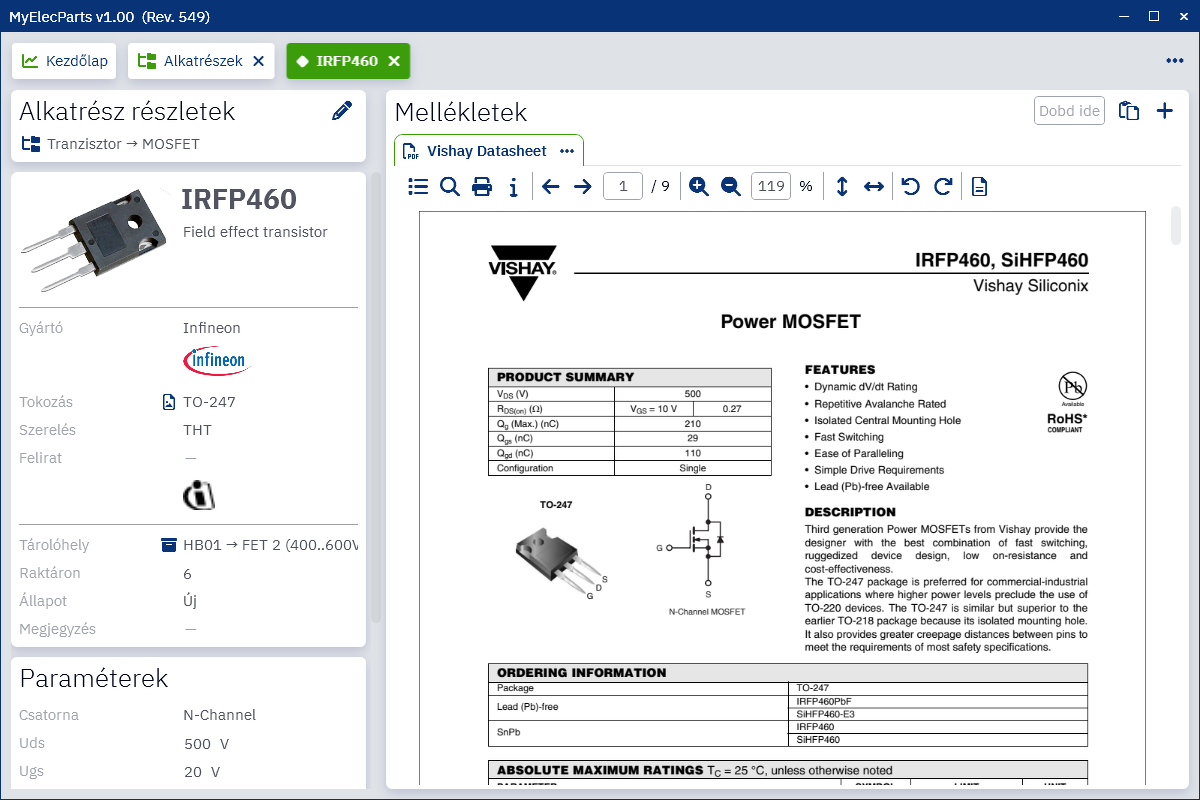This screenshot has height=800, width=1200.
Task: Click the info badge icon under Felirat
Action: [199, 495]
